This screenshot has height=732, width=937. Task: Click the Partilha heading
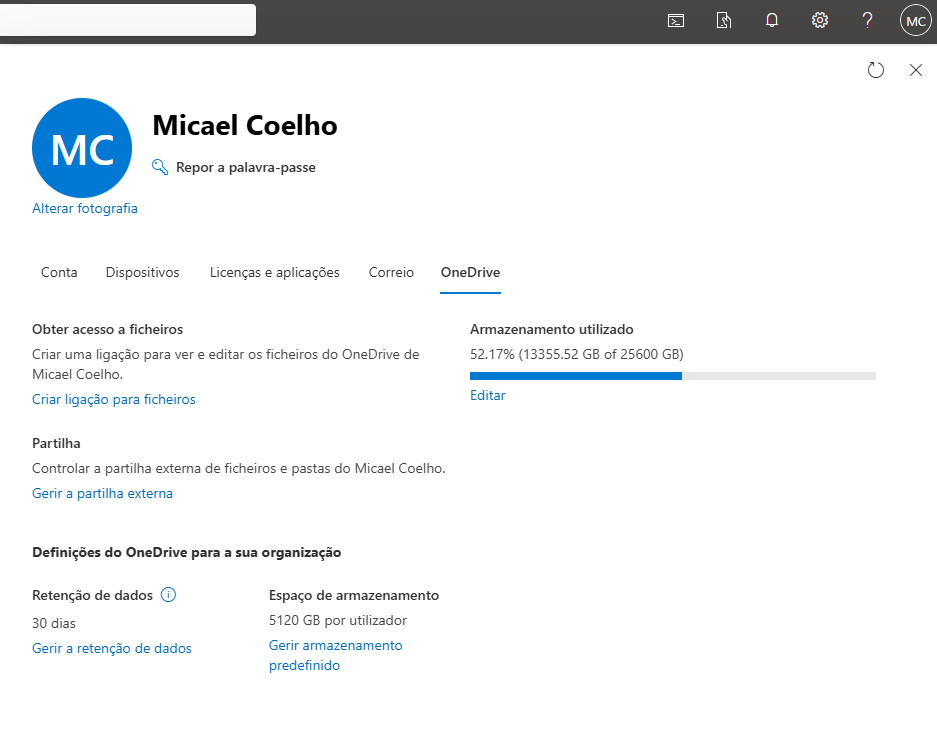pyautogui.click(x=56, y=443)
